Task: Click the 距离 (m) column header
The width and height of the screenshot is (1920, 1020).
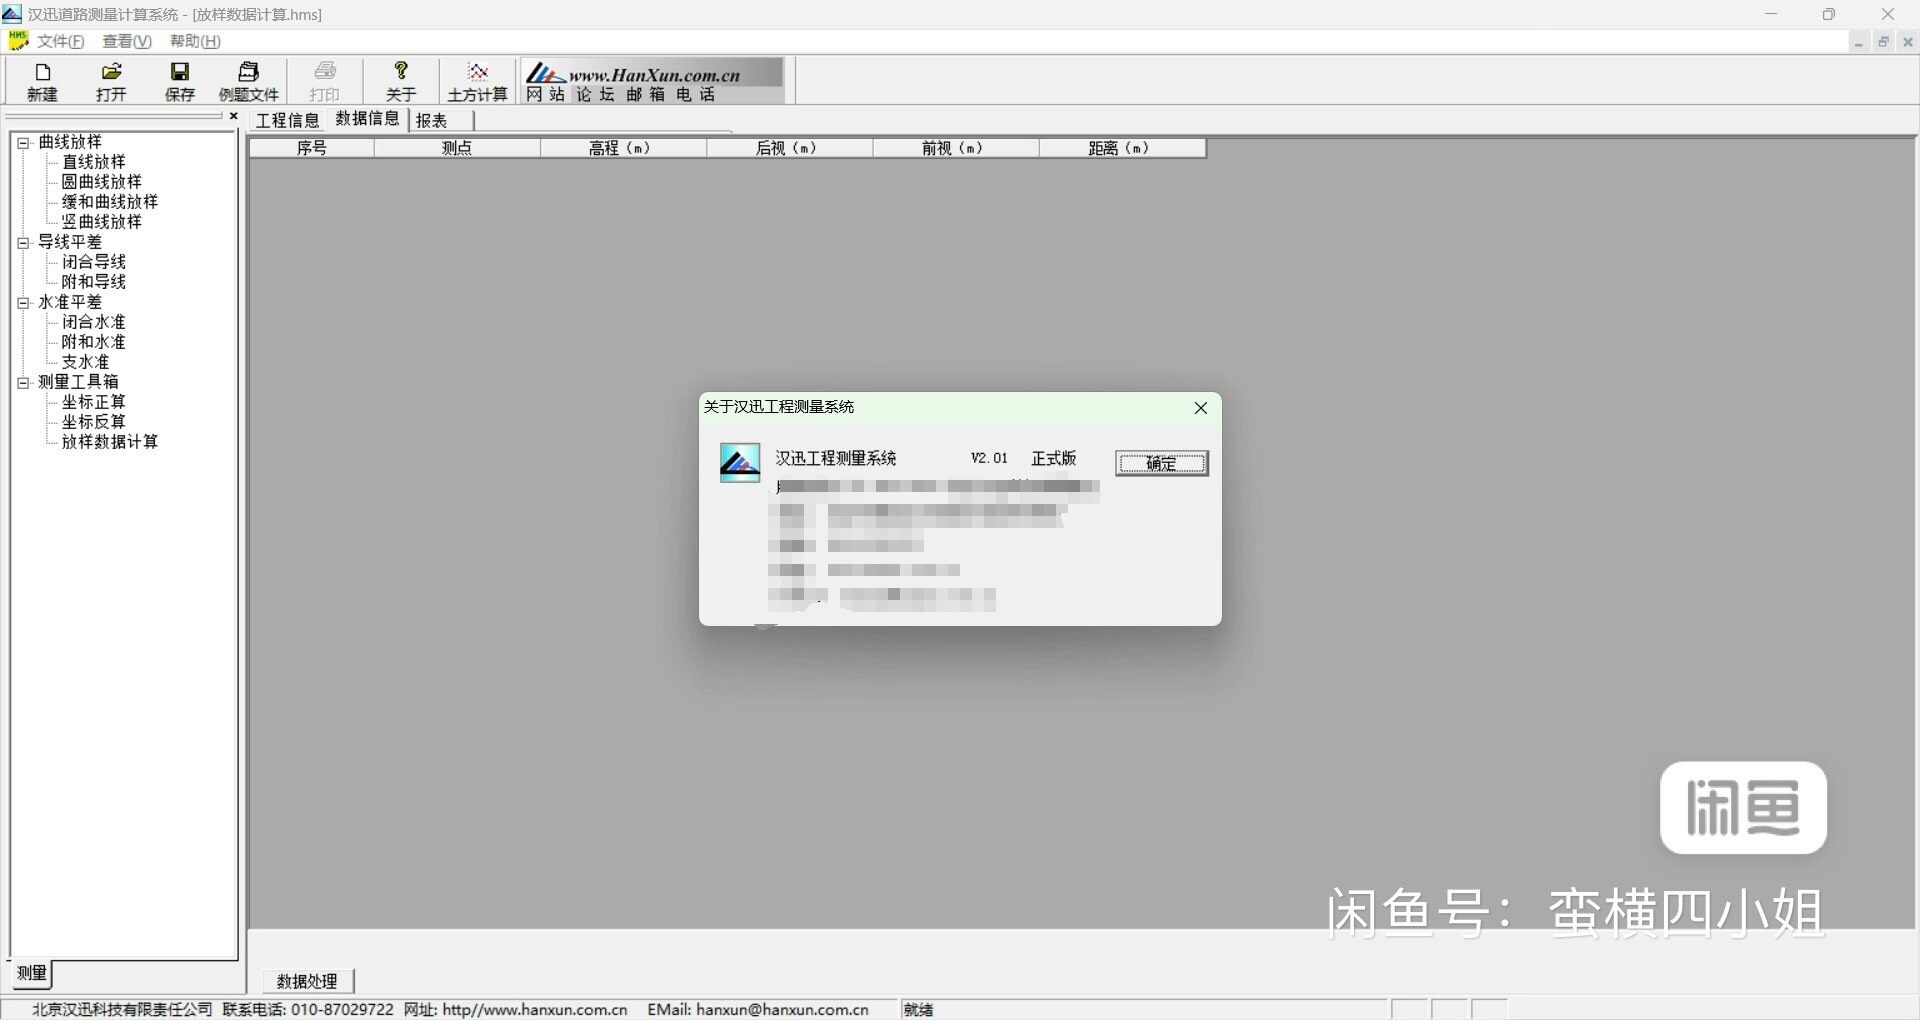Action: tap(1122, 148)
